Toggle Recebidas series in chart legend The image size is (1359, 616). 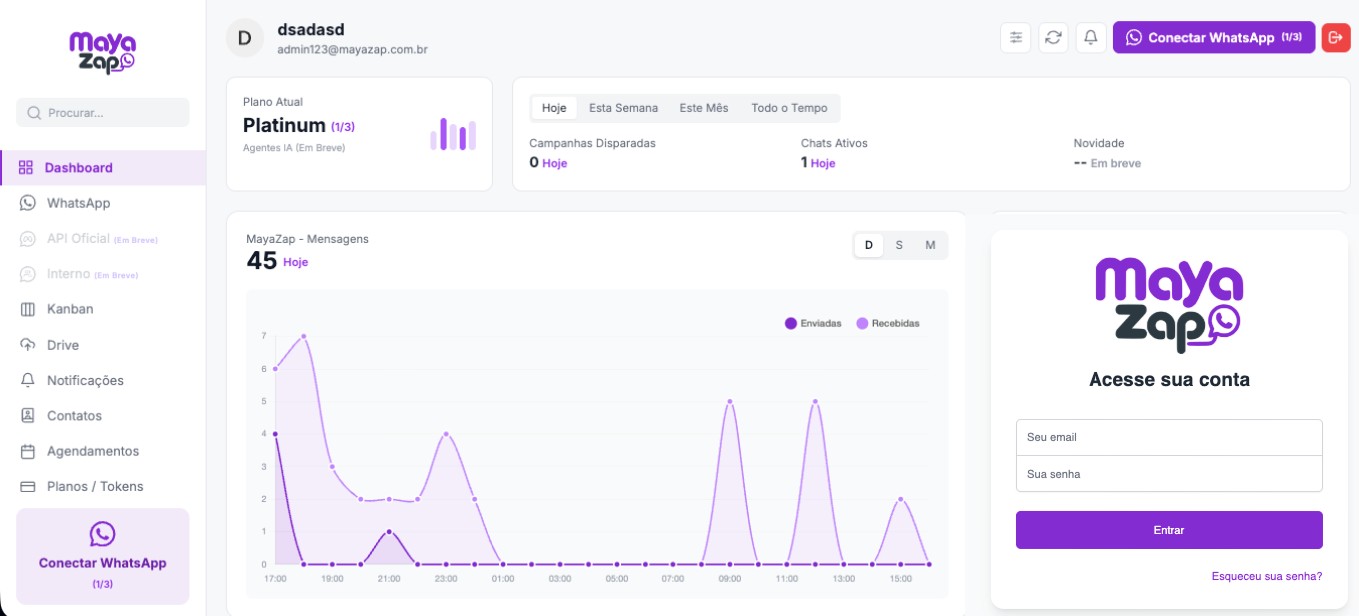coord(888,323)
